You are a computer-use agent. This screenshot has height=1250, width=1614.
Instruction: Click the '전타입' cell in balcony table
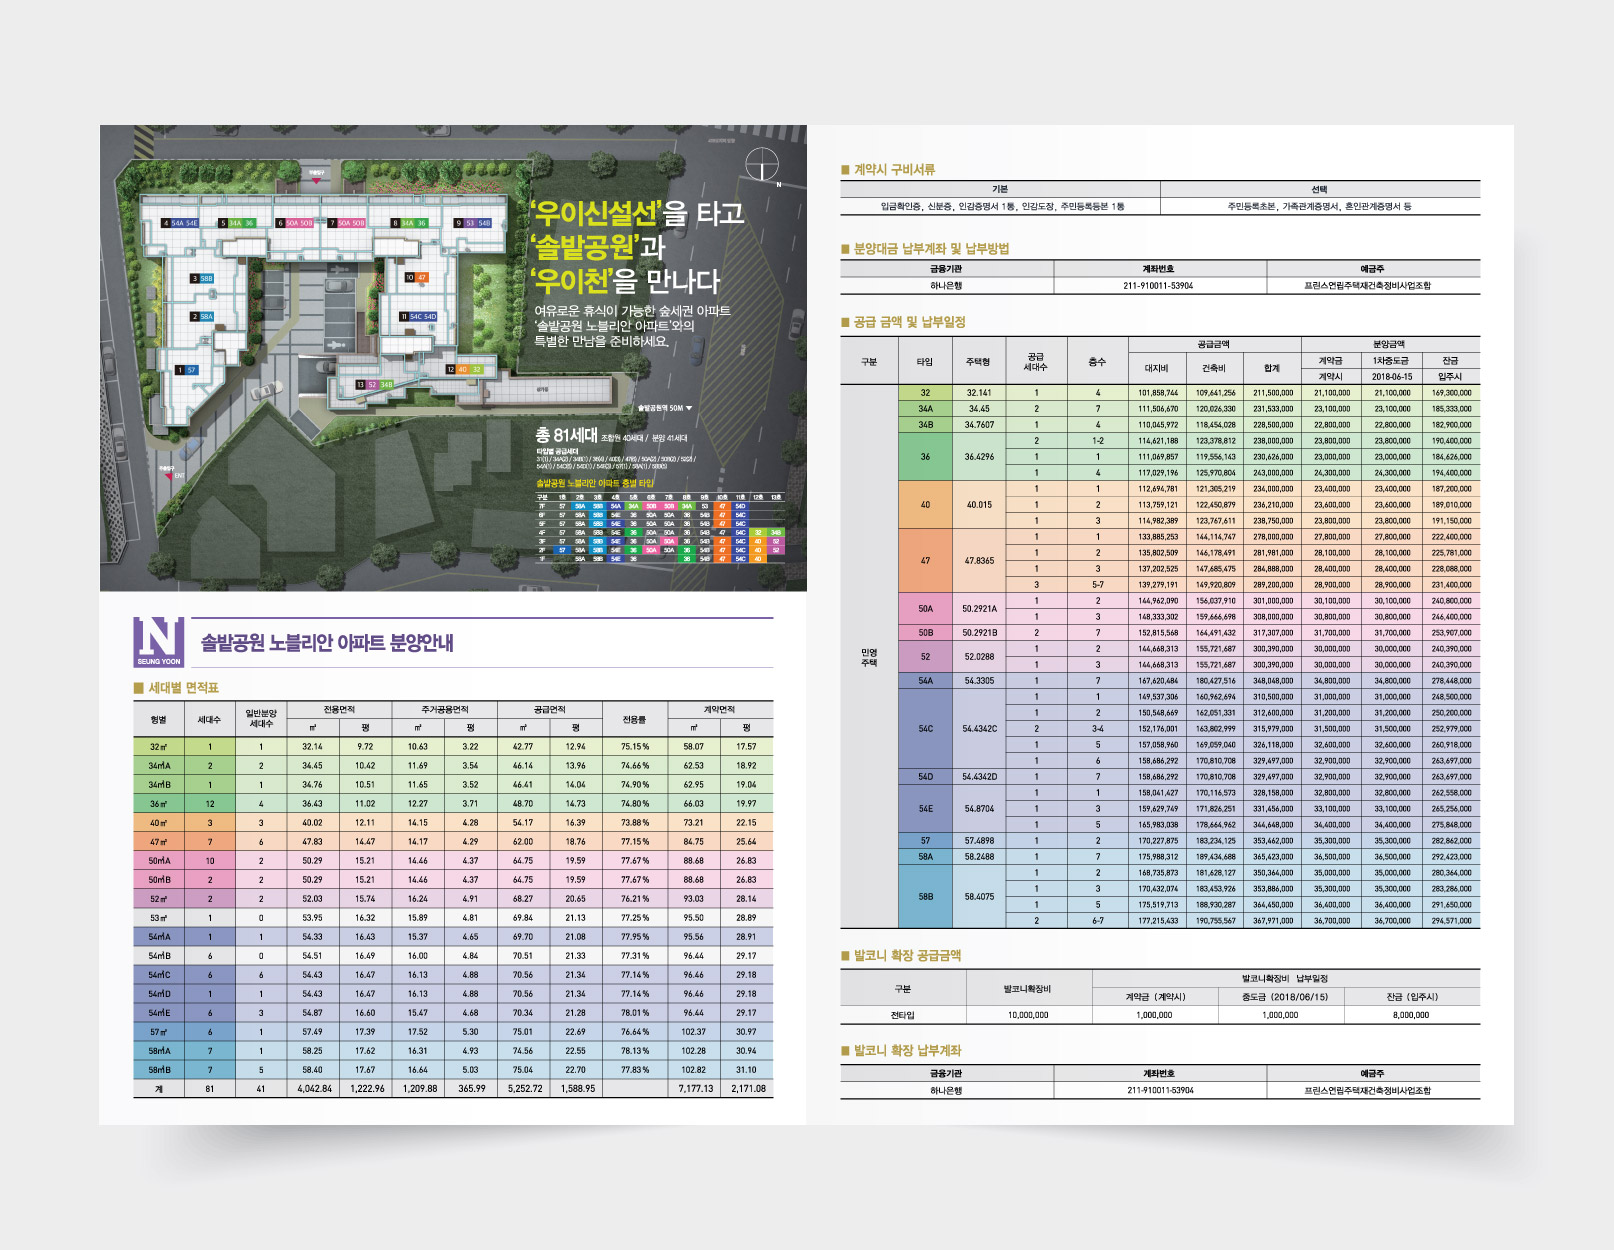pos(903,1015)
